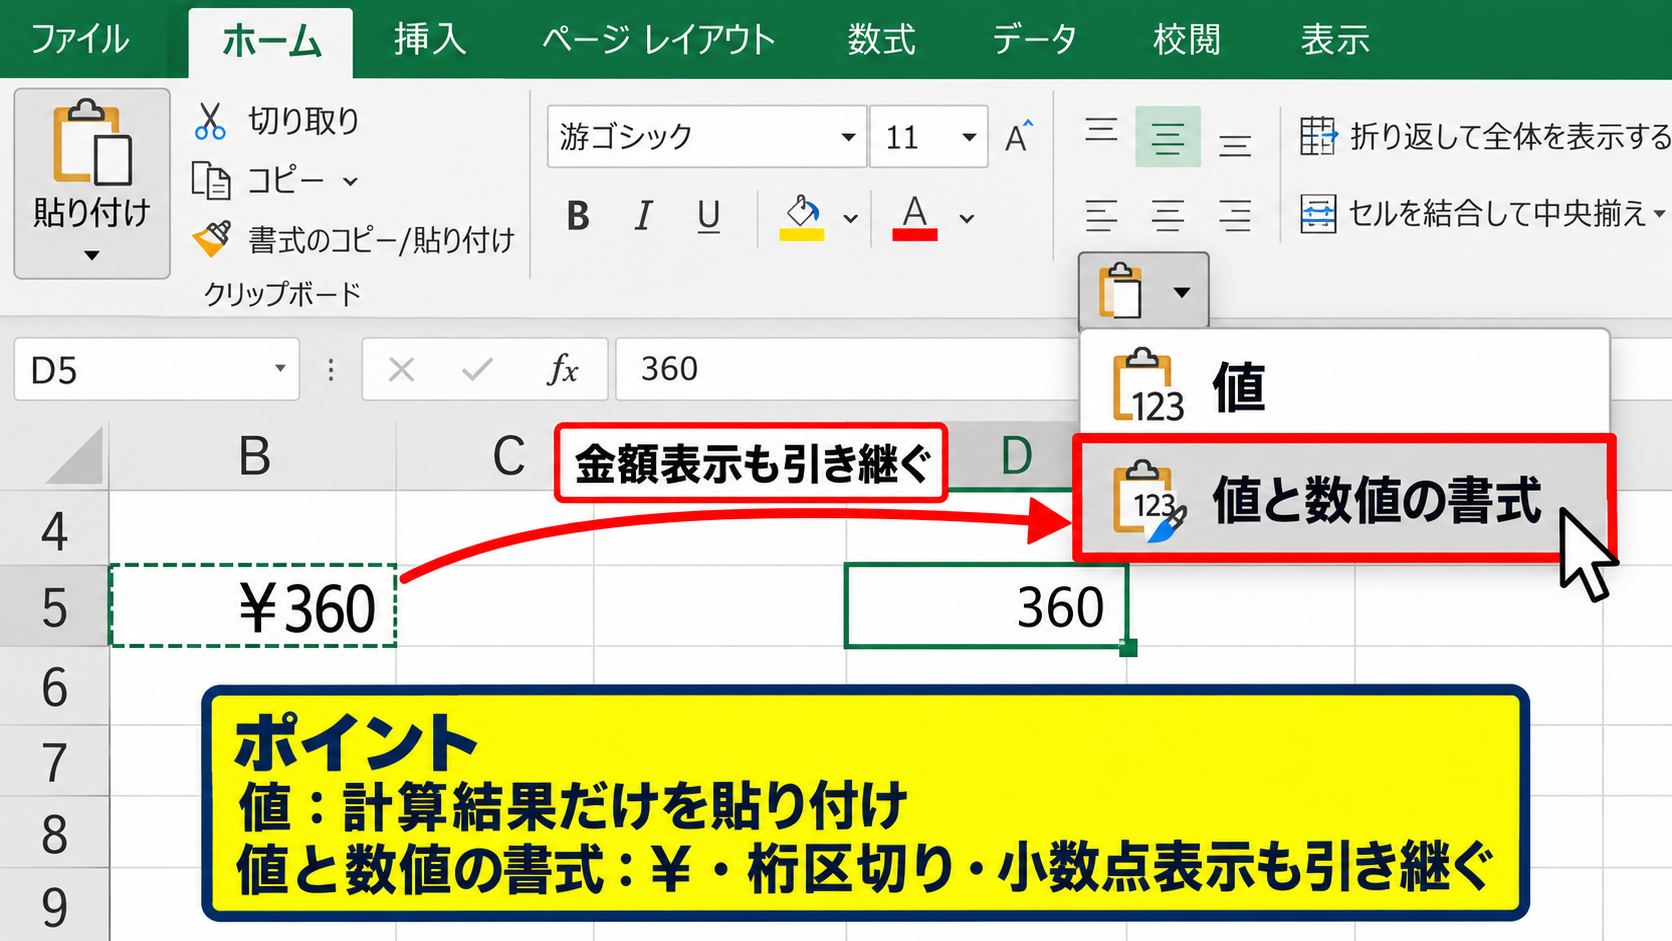Apply red font color swatch

point(914,236)
